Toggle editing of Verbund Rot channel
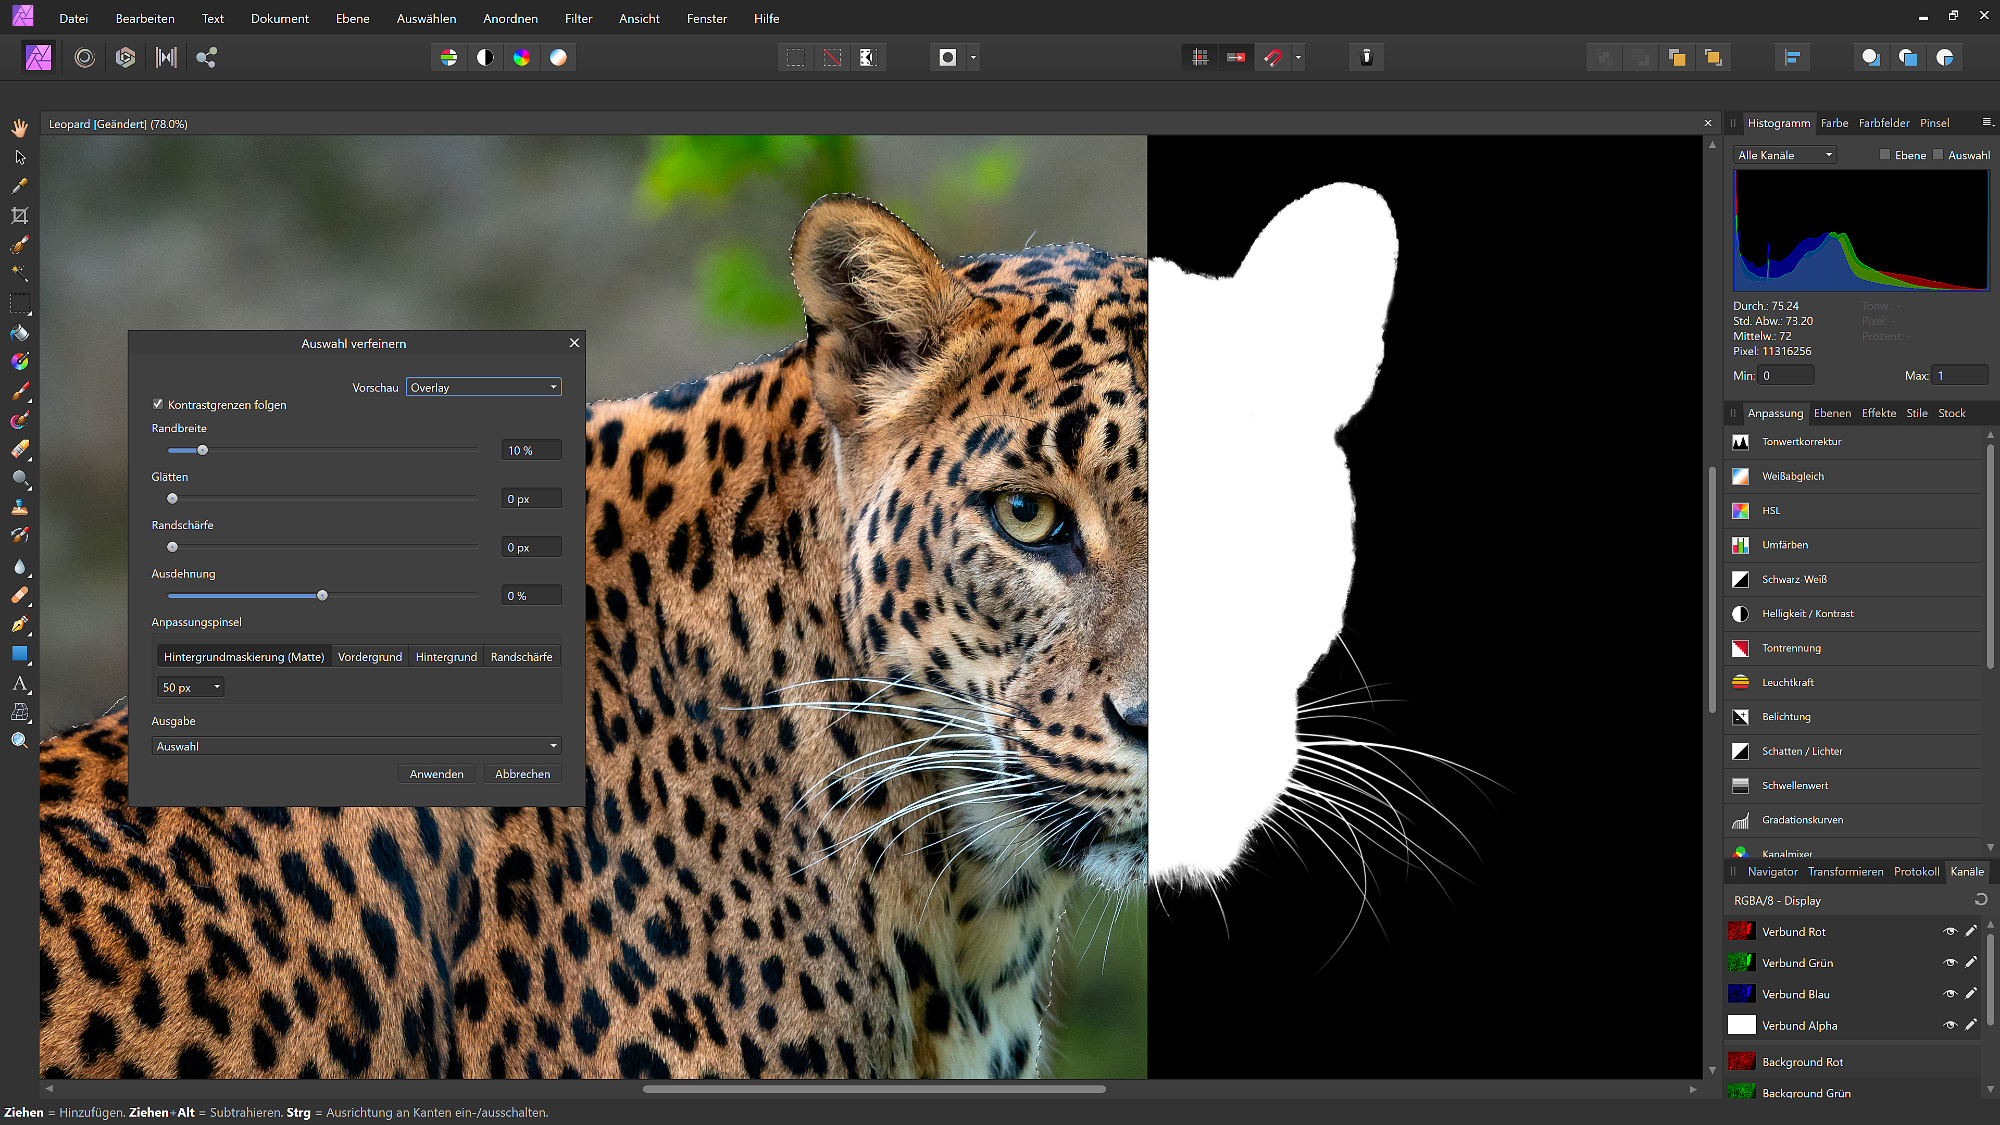This screenshot has height=1125, width=2000. coord(1971,931)
